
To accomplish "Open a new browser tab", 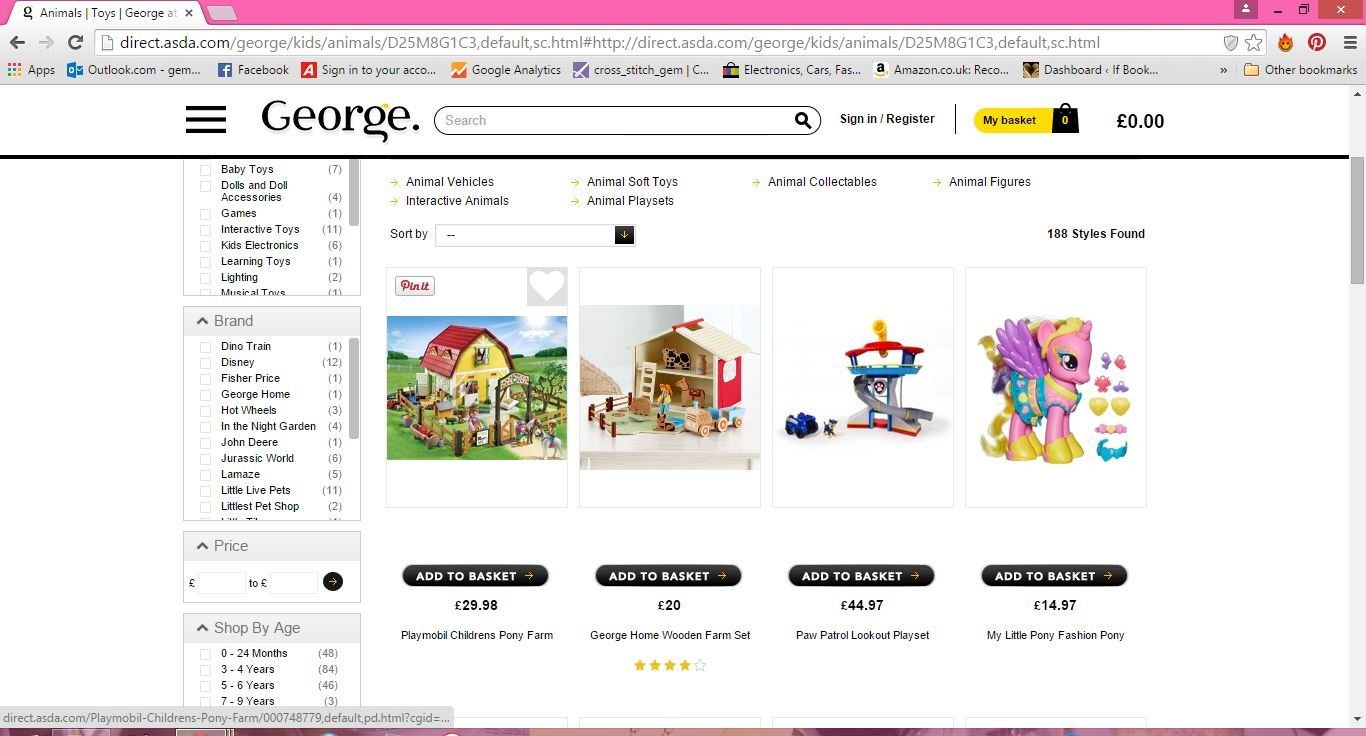I will point(221,13).
